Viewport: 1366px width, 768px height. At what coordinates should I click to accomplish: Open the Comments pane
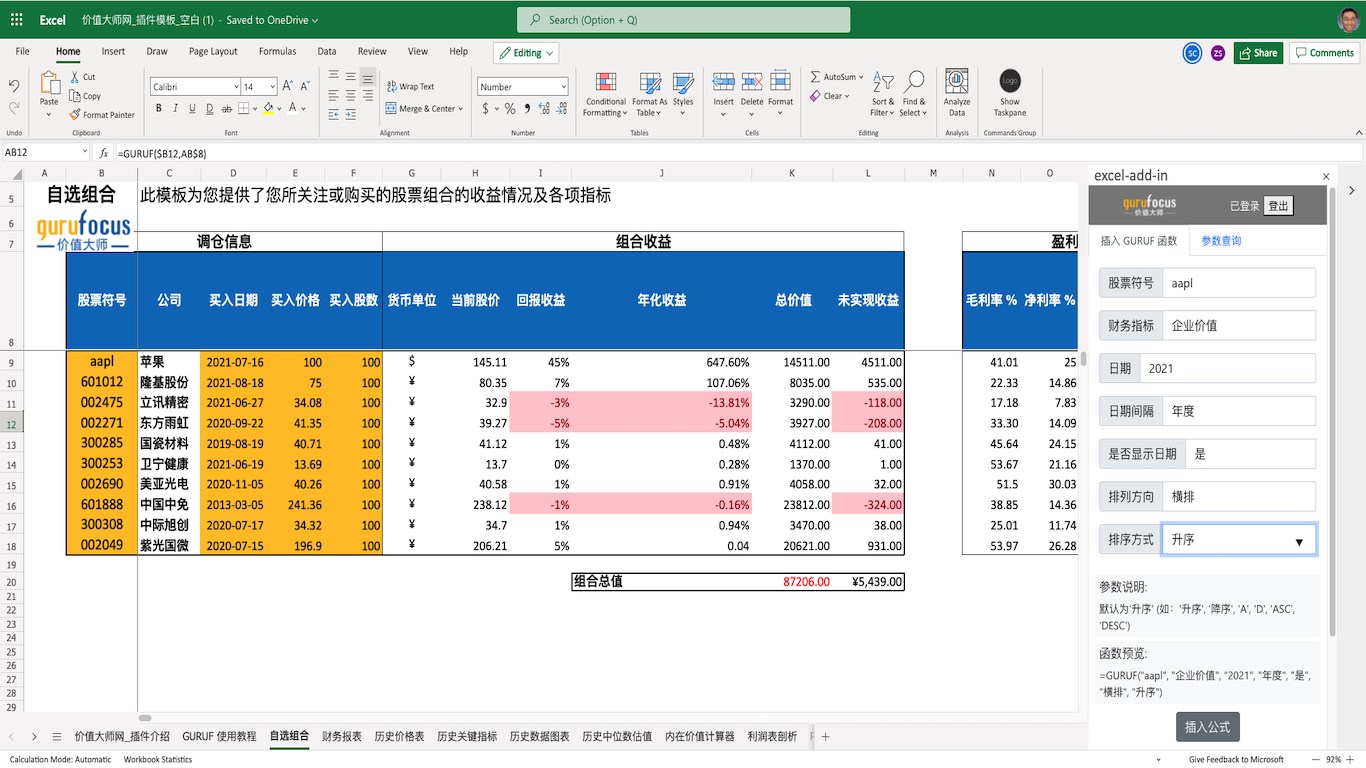tap(1324, 53)
